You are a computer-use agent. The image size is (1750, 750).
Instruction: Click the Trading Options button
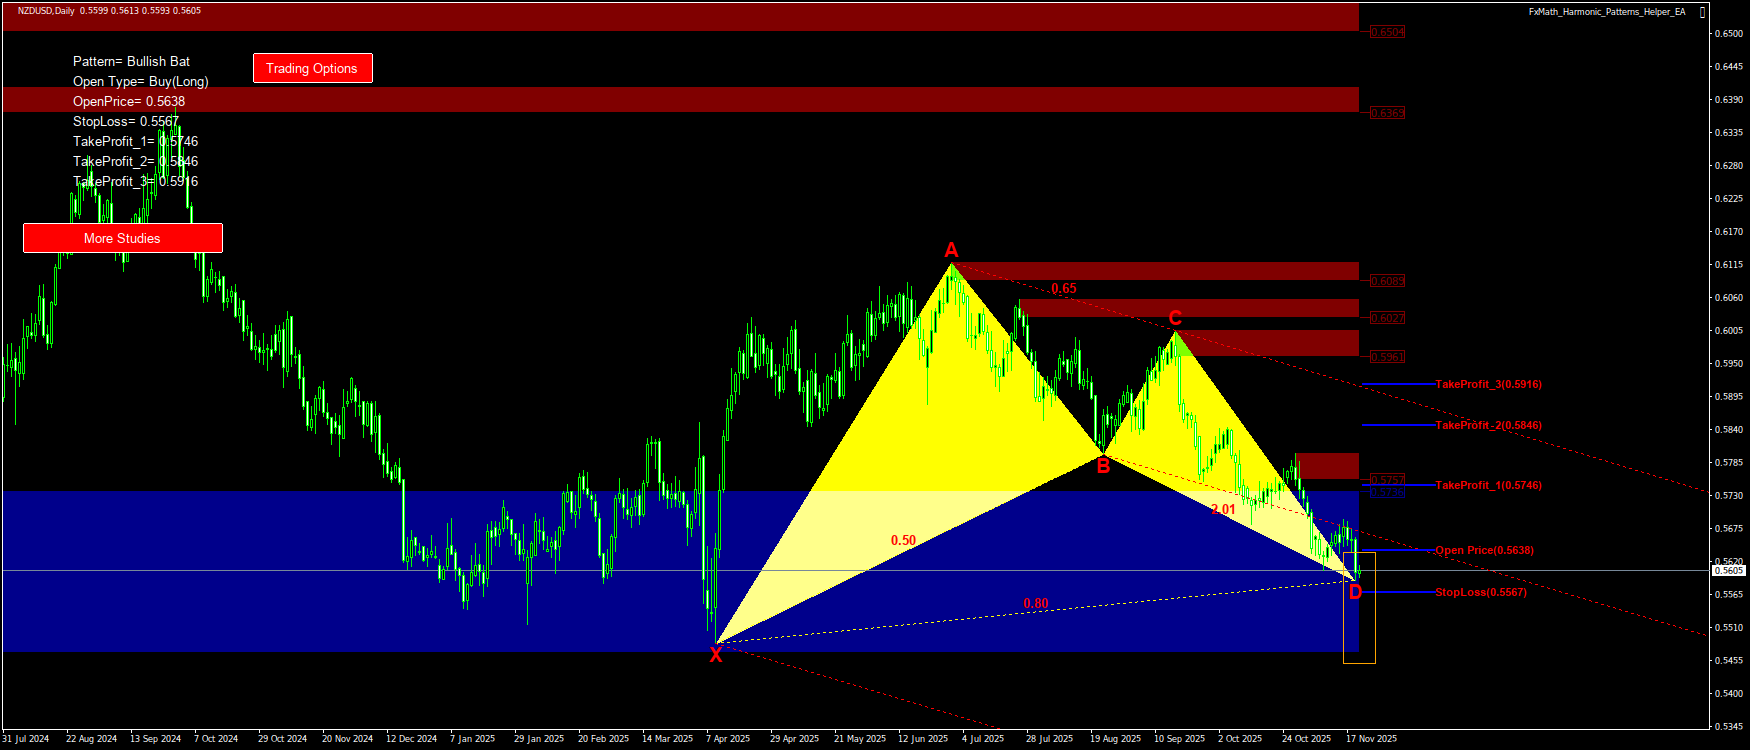pyautogui.click(x=312, y=68)
